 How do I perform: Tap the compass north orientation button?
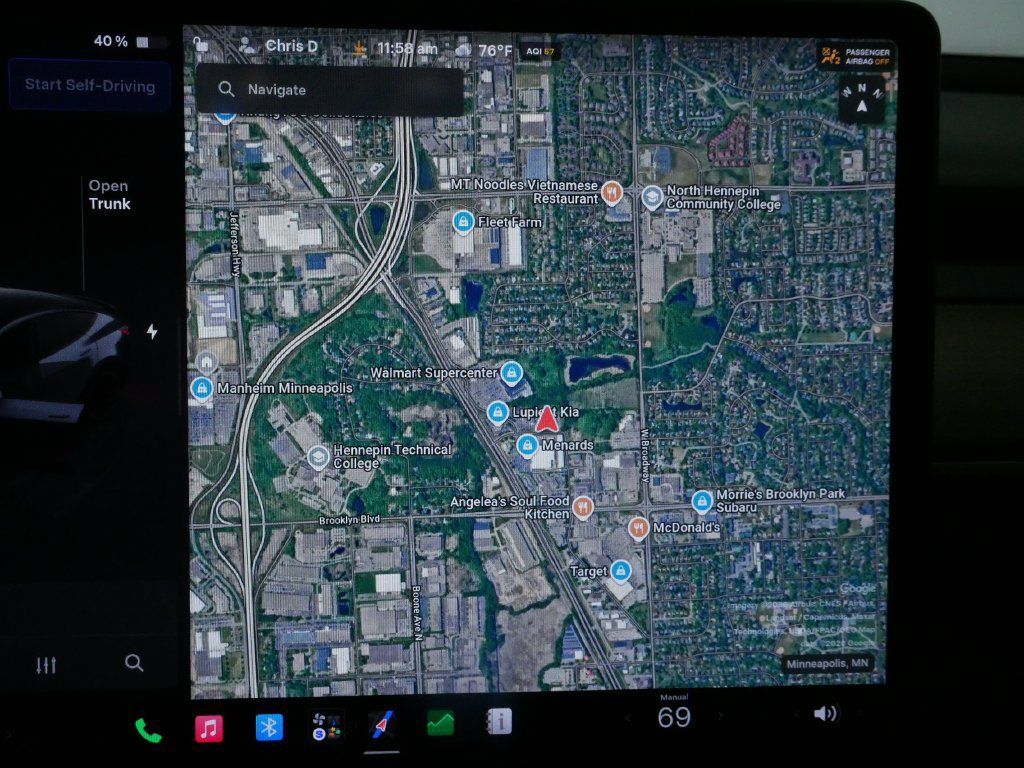click(861, 101)
